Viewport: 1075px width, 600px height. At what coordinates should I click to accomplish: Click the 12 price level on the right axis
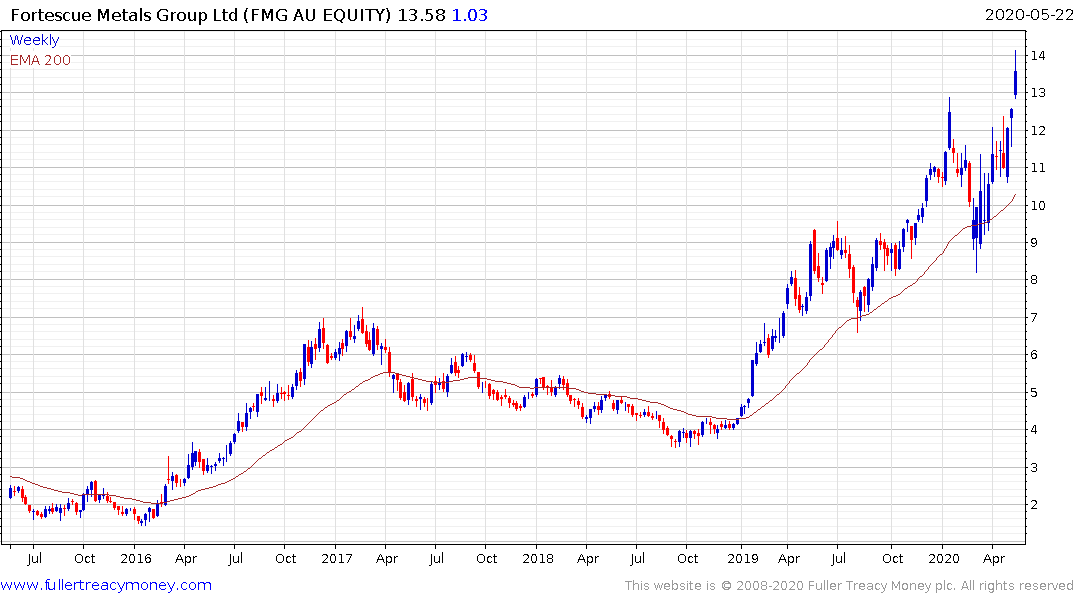pyautogui.click(x=1039, y=131)
